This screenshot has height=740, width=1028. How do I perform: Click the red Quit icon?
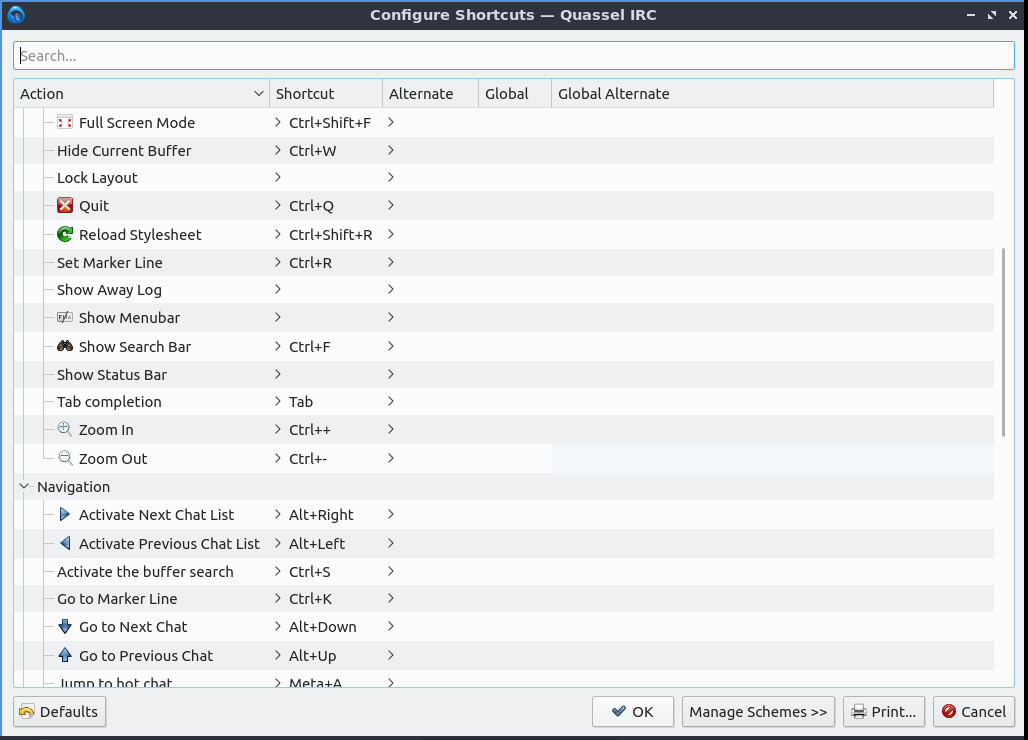tap(65, 206)
